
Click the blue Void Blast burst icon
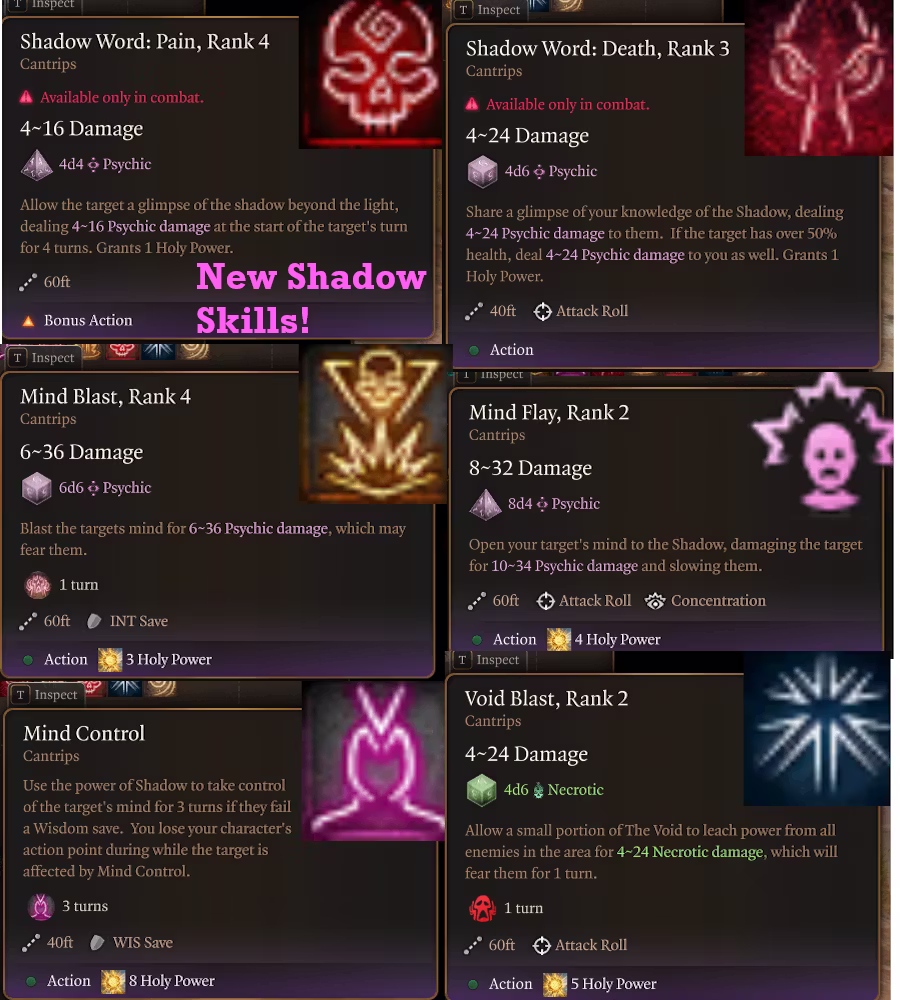817,728
